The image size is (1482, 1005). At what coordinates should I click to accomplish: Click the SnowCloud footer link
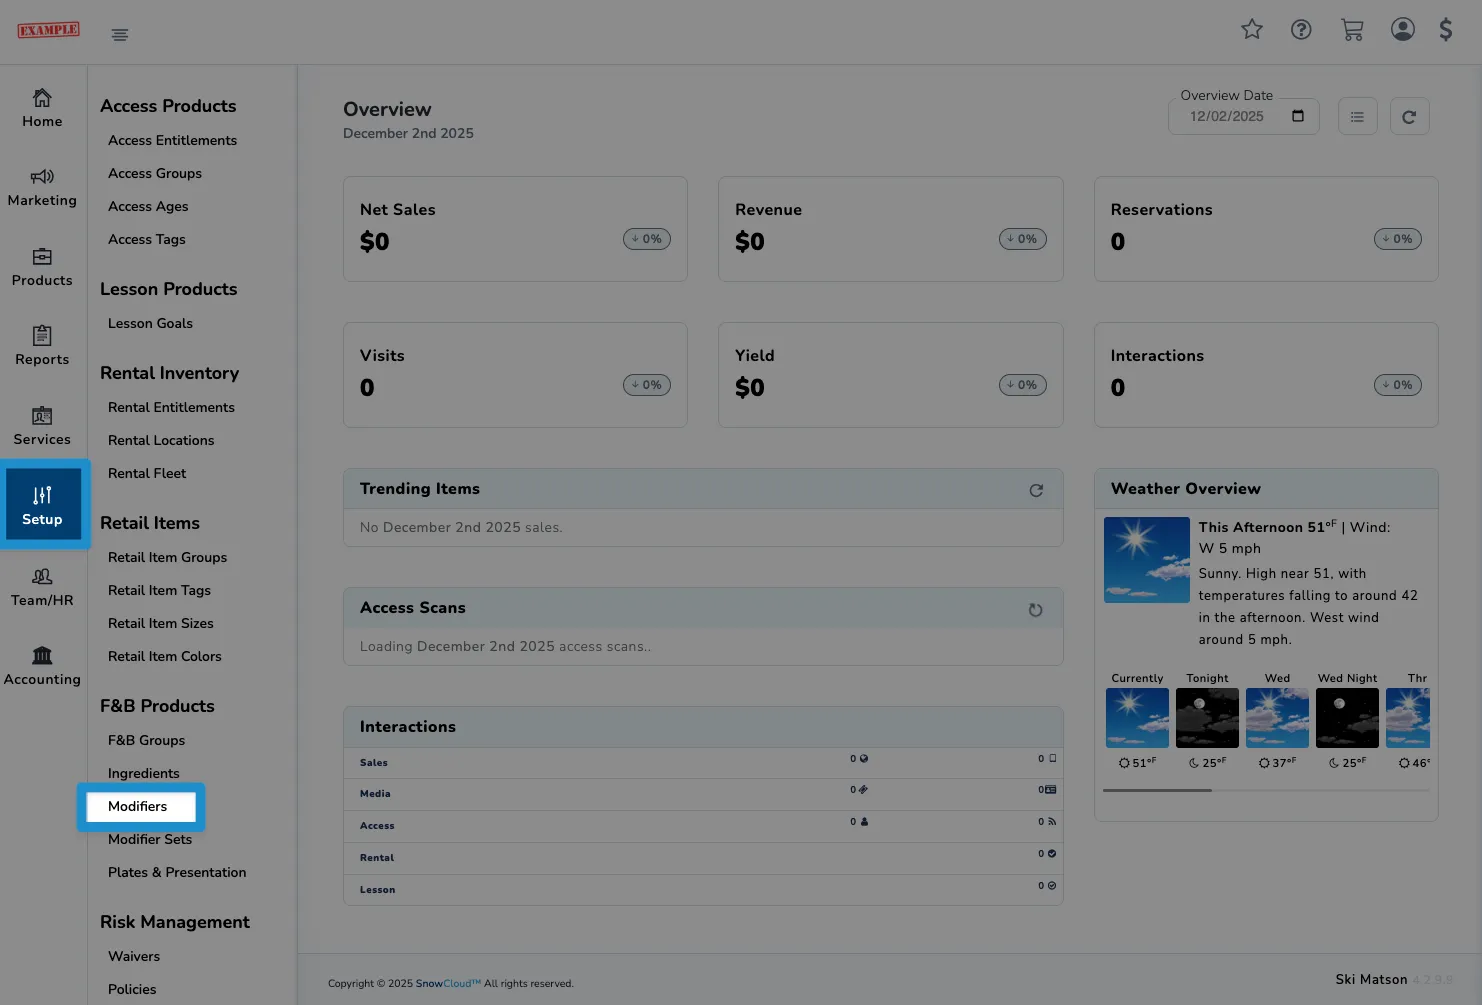tap(448, 984)
